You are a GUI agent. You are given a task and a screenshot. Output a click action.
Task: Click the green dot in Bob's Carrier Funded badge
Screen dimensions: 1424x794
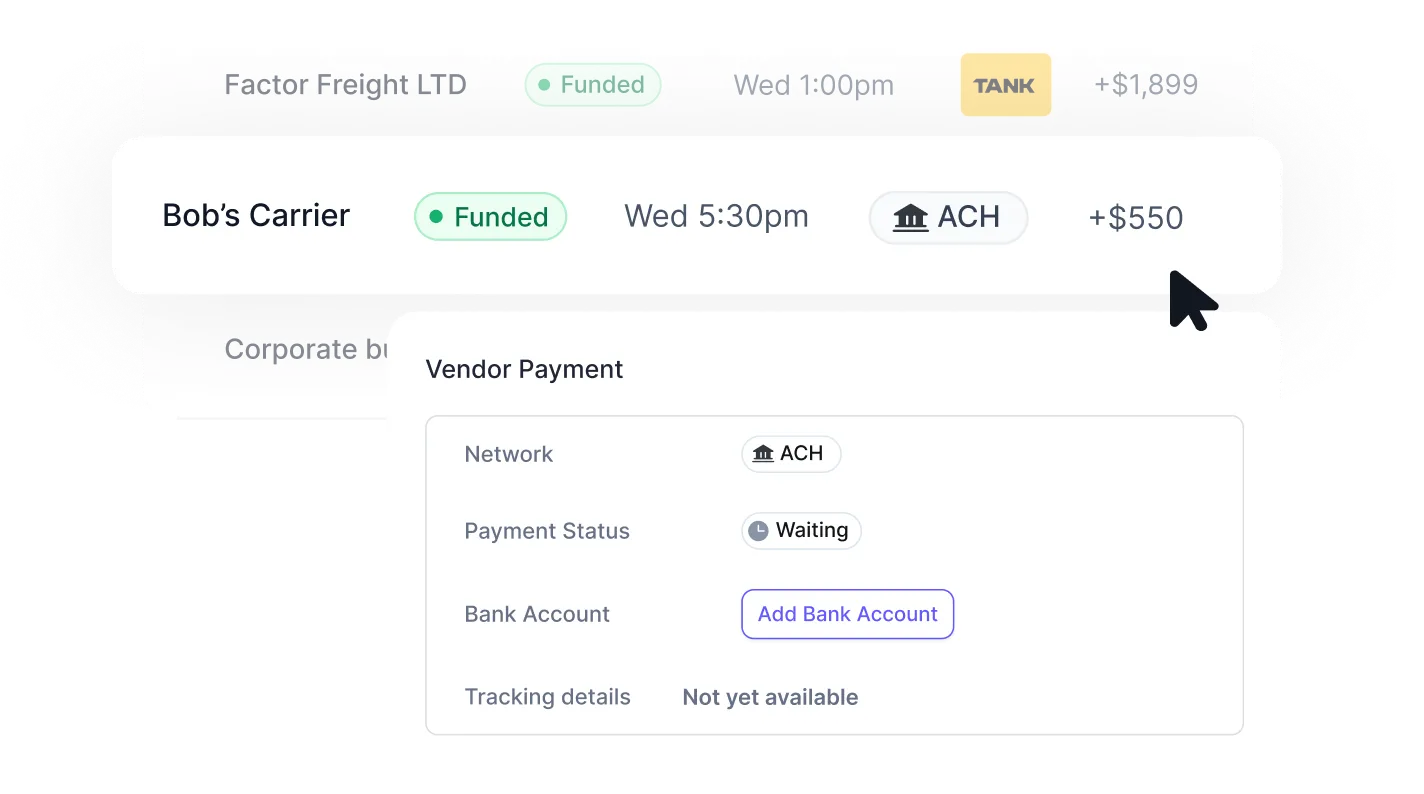tap(435, 216)
